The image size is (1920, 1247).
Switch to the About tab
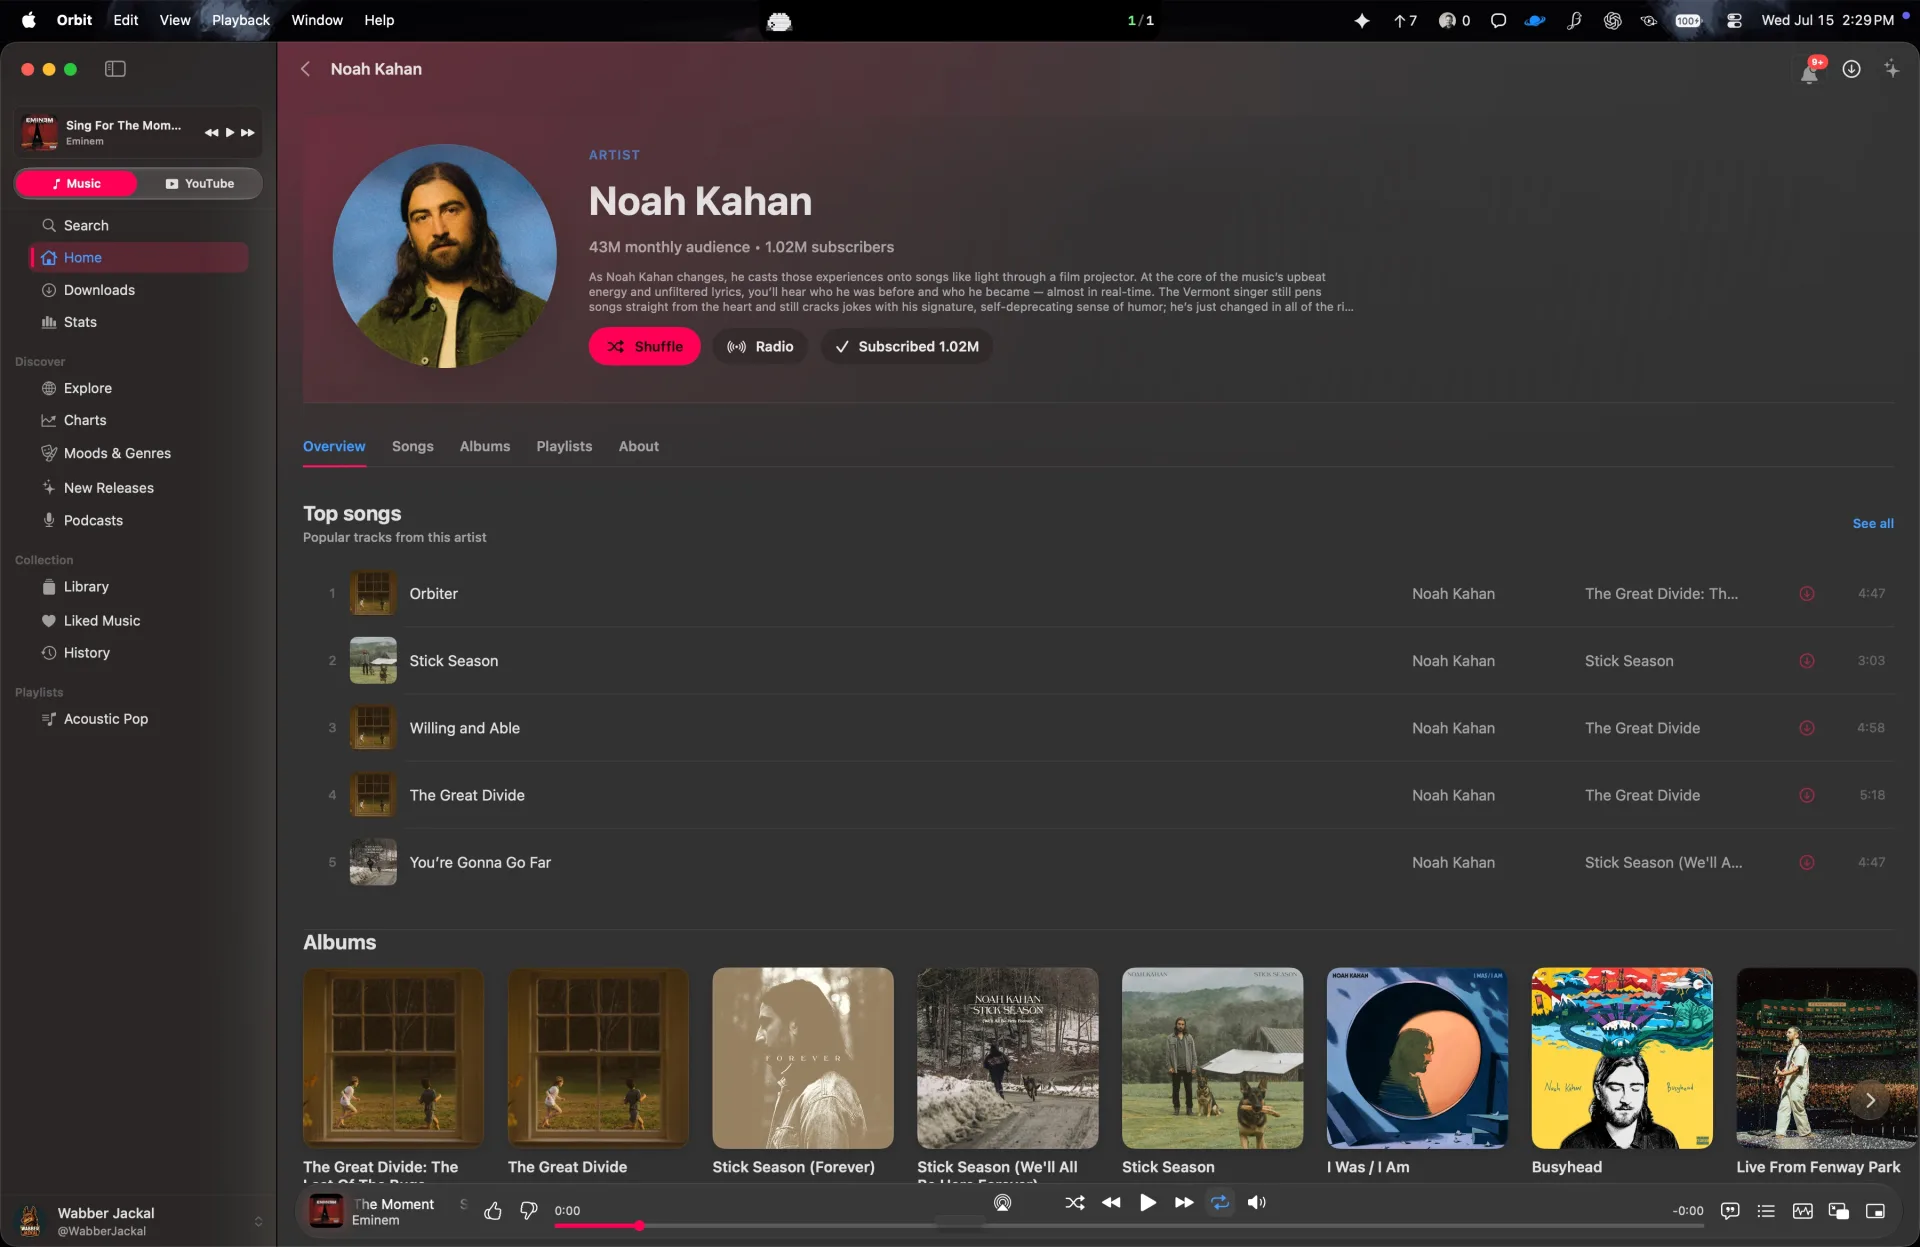(638, 446)
